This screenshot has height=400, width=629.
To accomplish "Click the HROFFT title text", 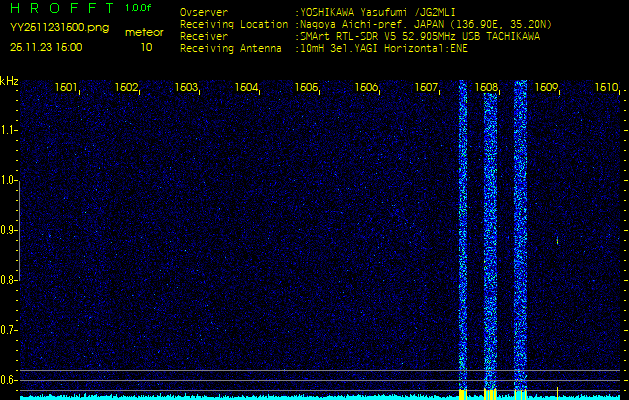I will [60, 9].
